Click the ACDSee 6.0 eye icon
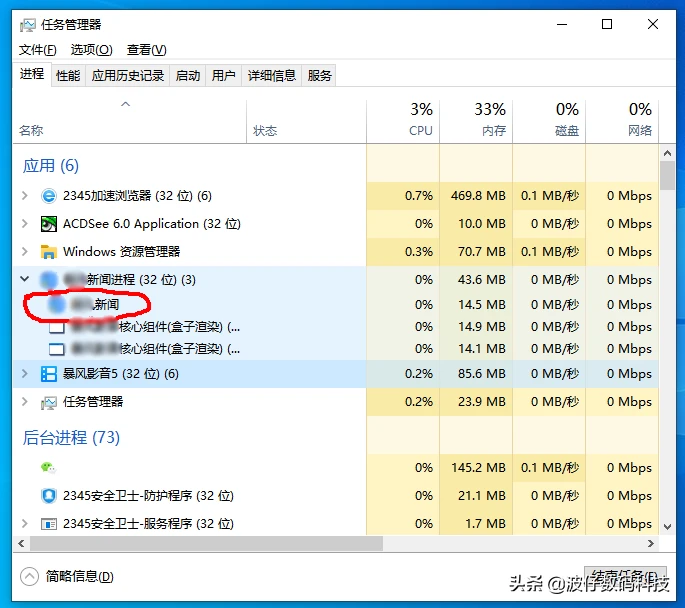685x608 pixels. [48, 224]
